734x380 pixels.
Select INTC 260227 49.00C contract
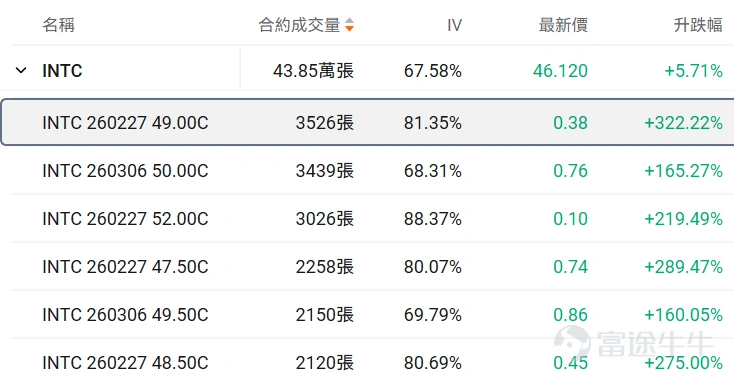click(x=125, y=123)
